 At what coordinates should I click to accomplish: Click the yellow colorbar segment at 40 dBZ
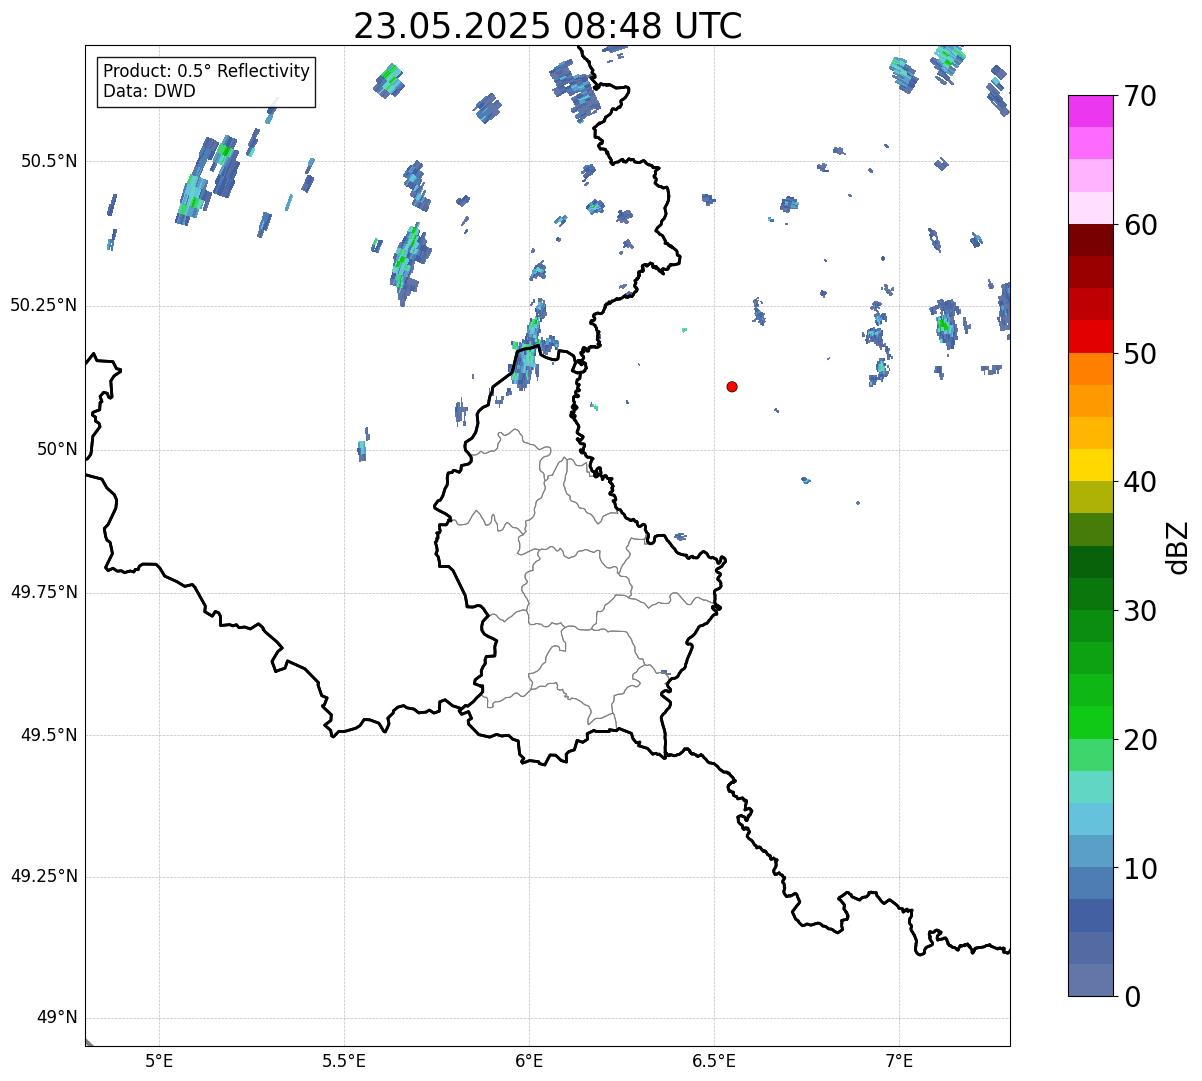1090,465
